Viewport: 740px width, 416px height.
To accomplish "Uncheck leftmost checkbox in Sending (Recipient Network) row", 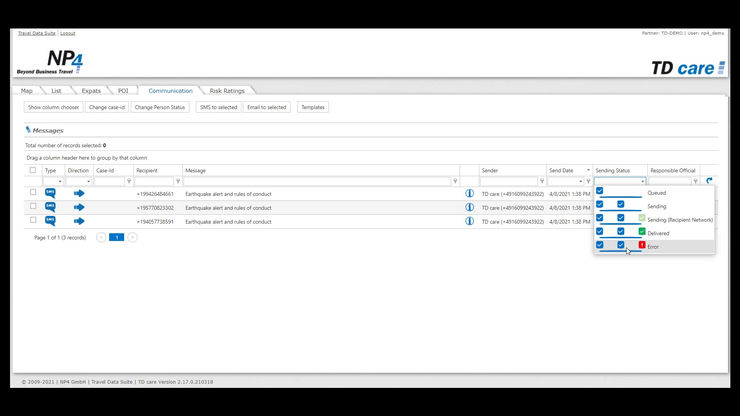I will pyautogui.click(x=599, y=218).
